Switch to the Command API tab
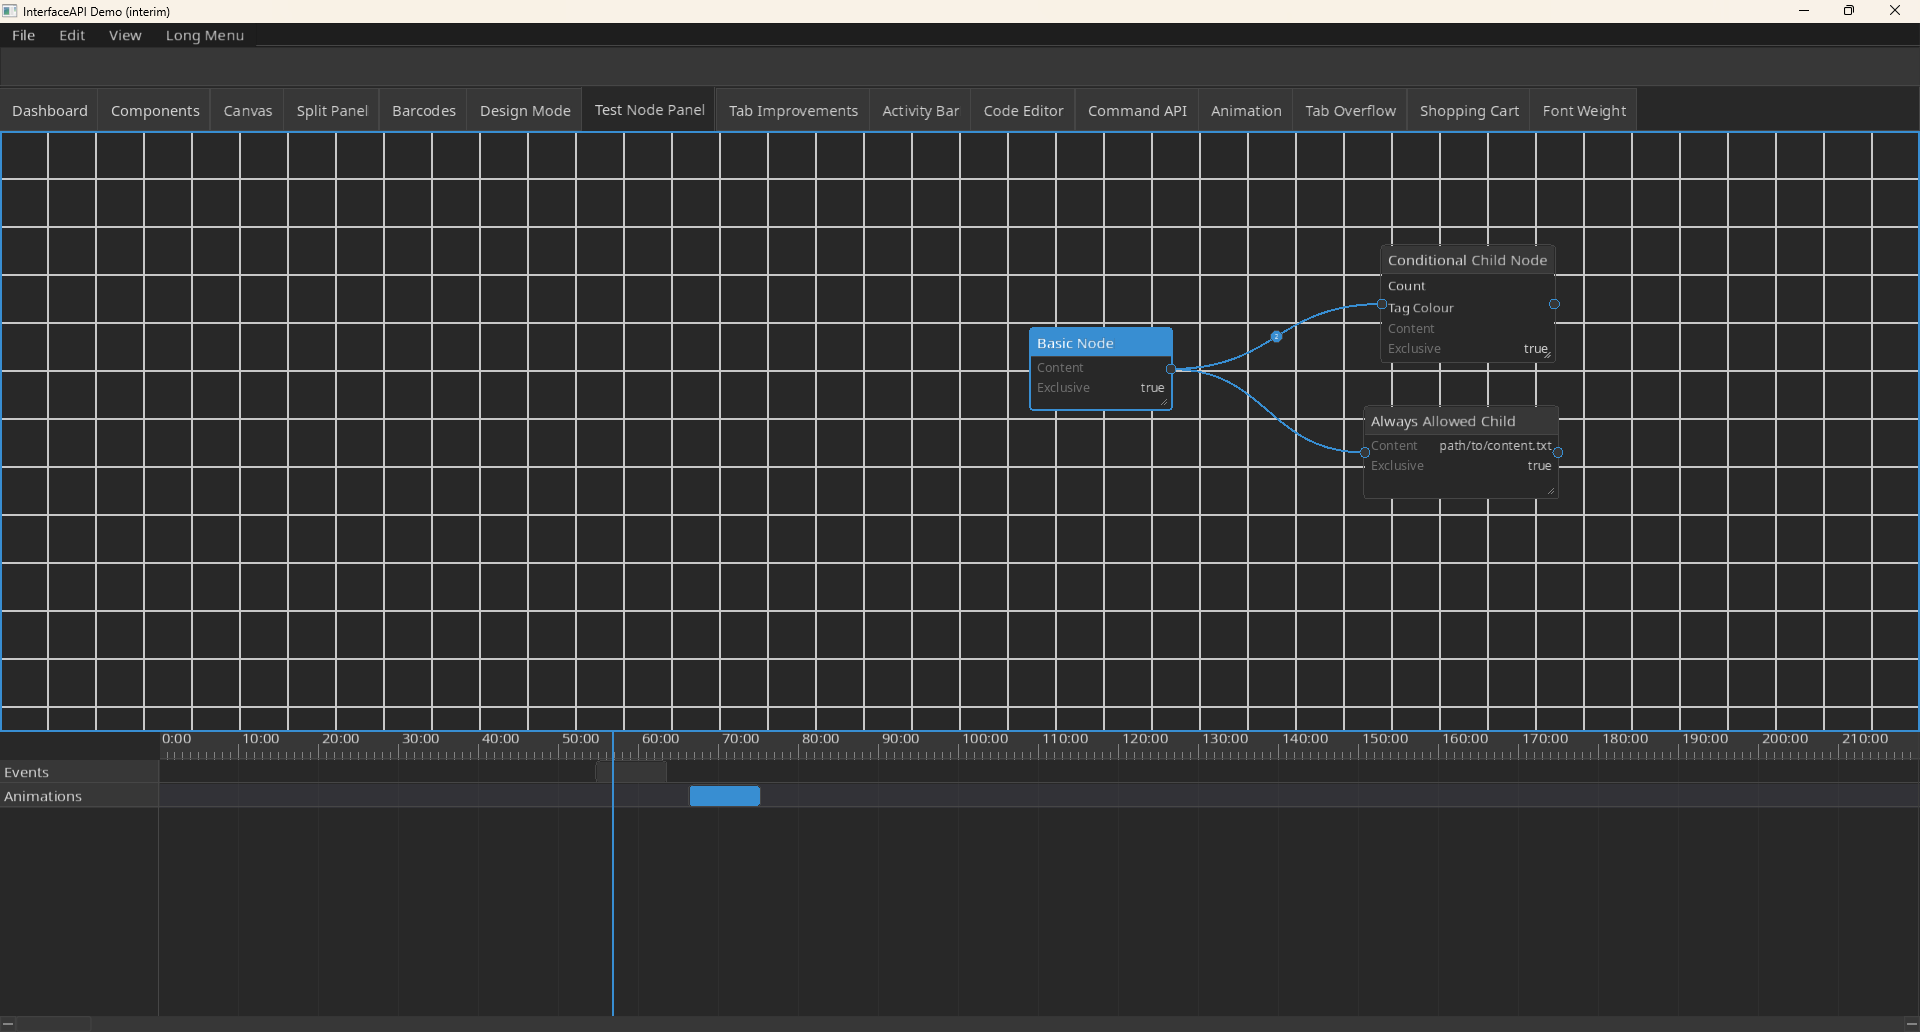1920x1032 pixels. 1137,111
